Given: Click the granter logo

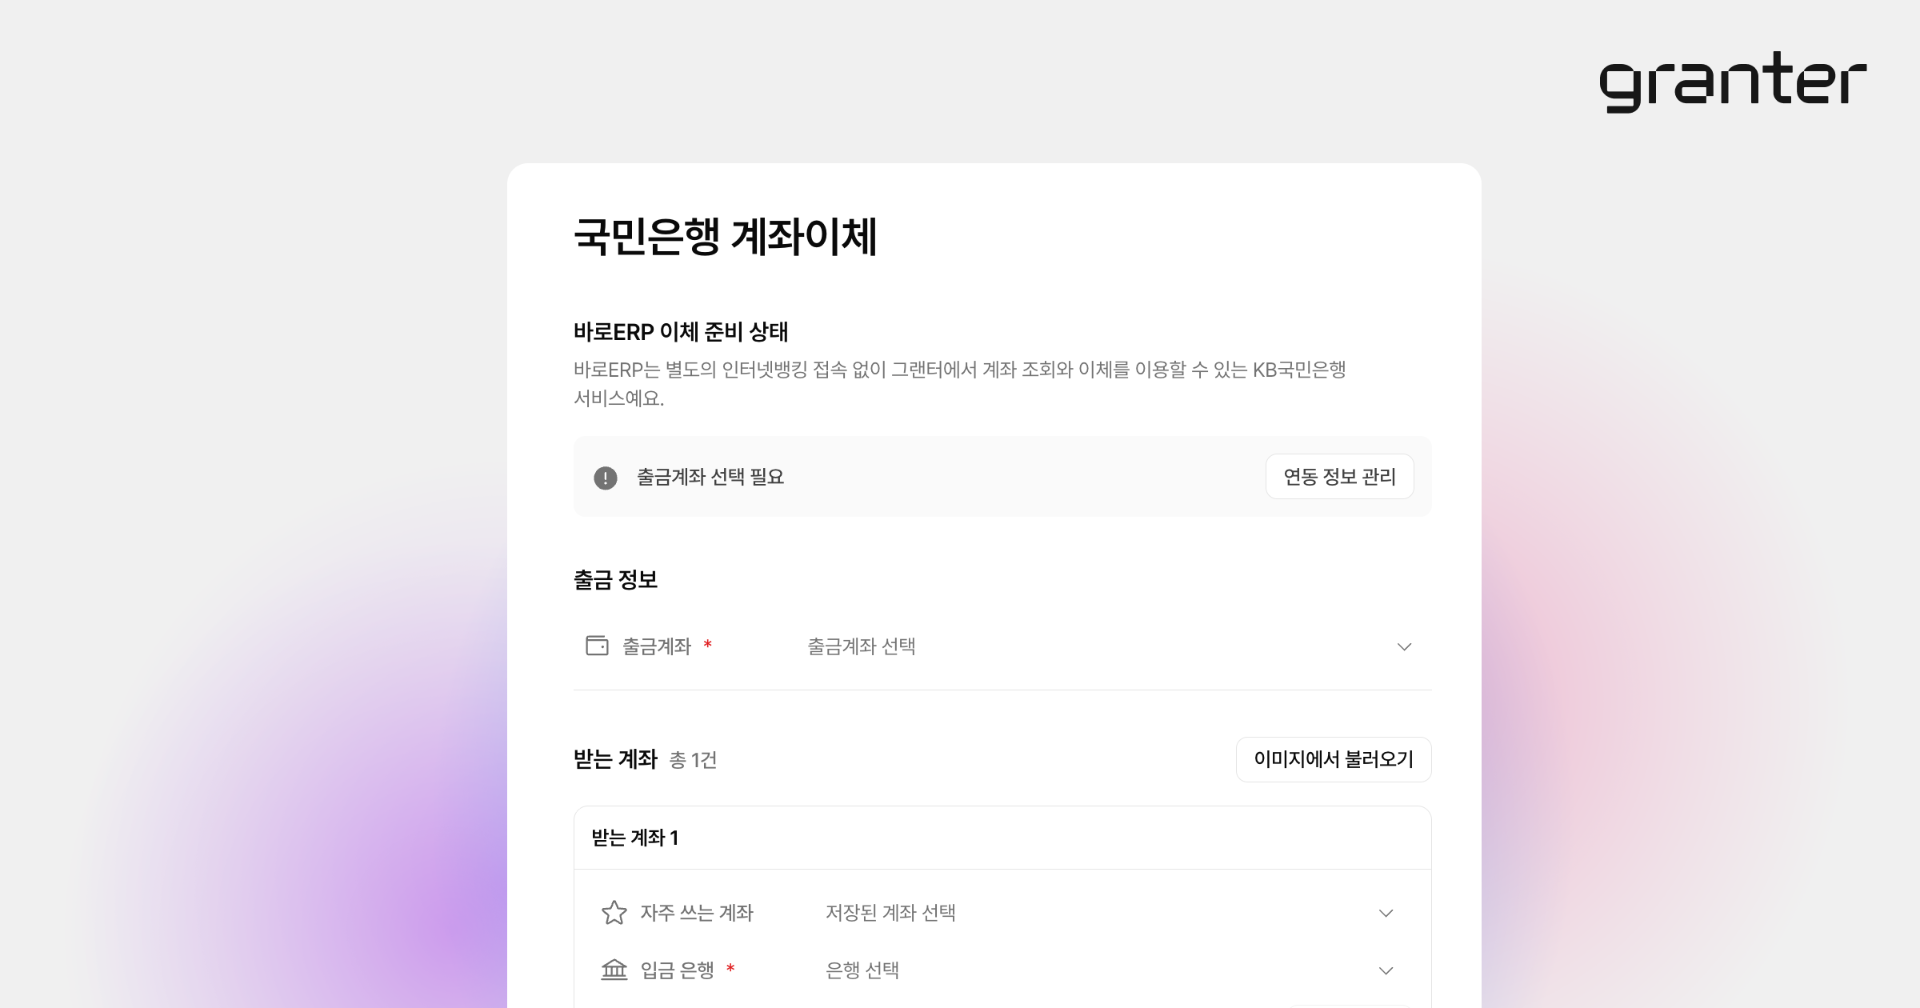Looking at the screenshot, I should [1732, 81].
